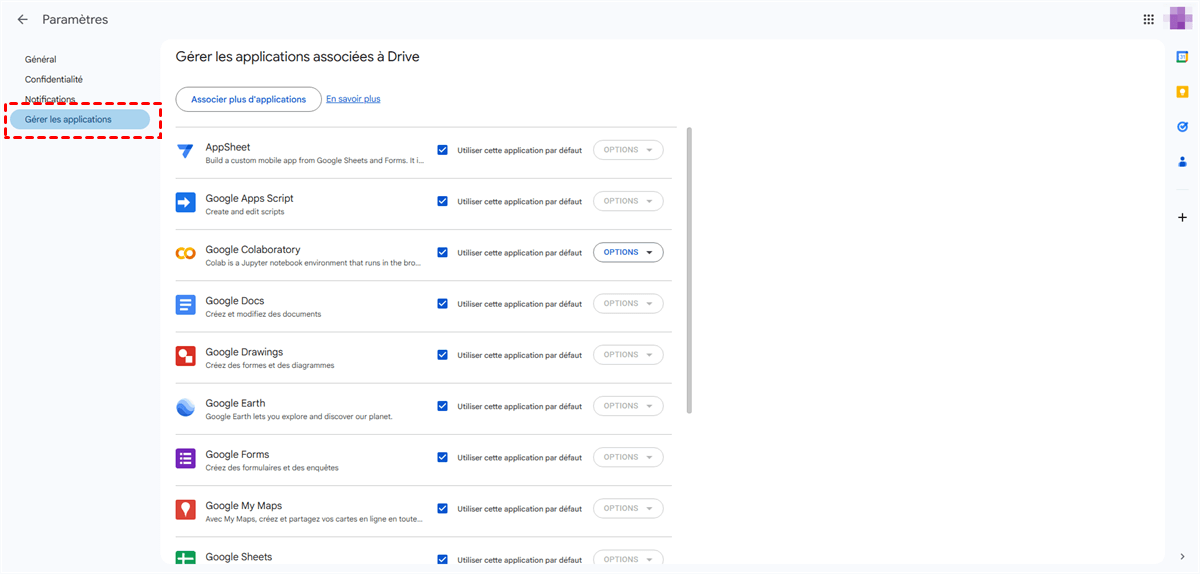1200x574 pixels.
Task: Go back using the arrow icon
Action: tap(22, 19)
